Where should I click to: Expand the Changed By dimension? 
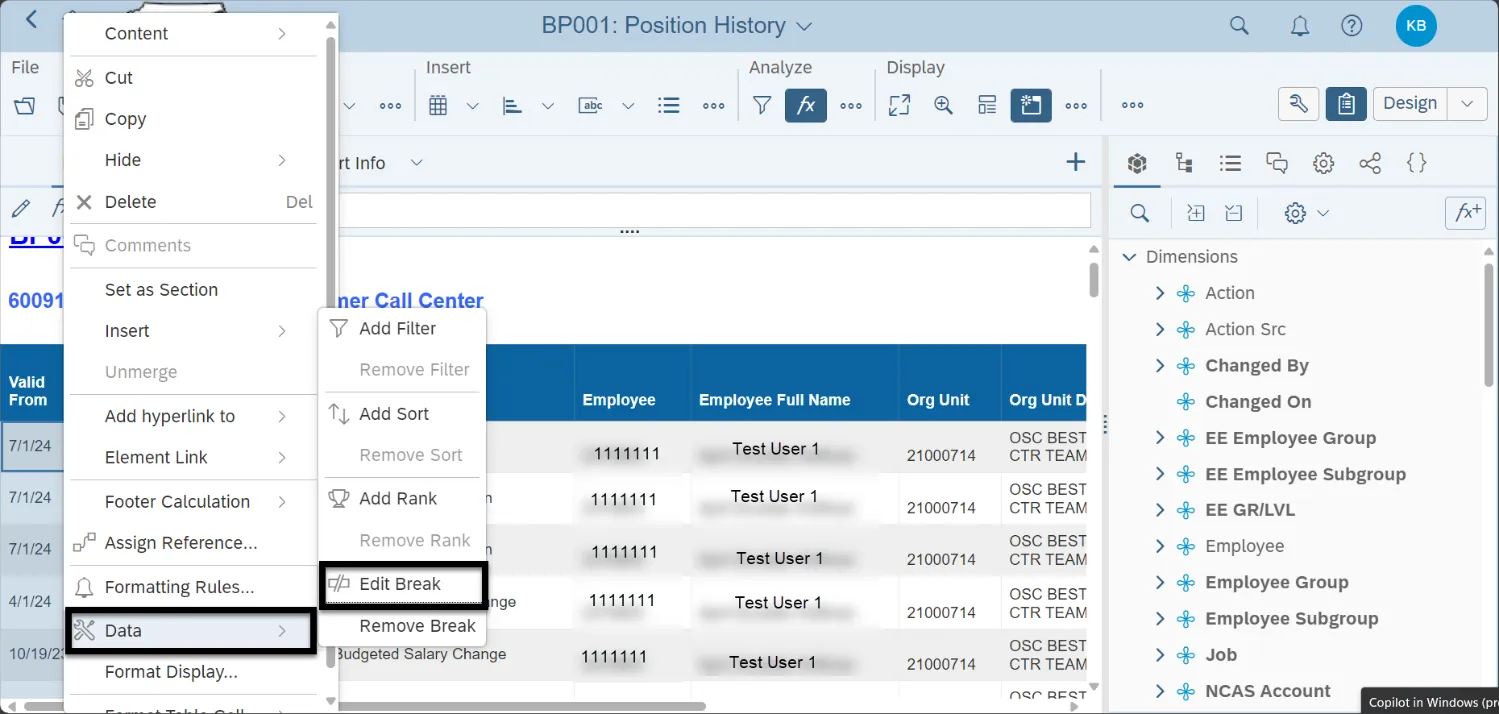[x=1160, y=366]
